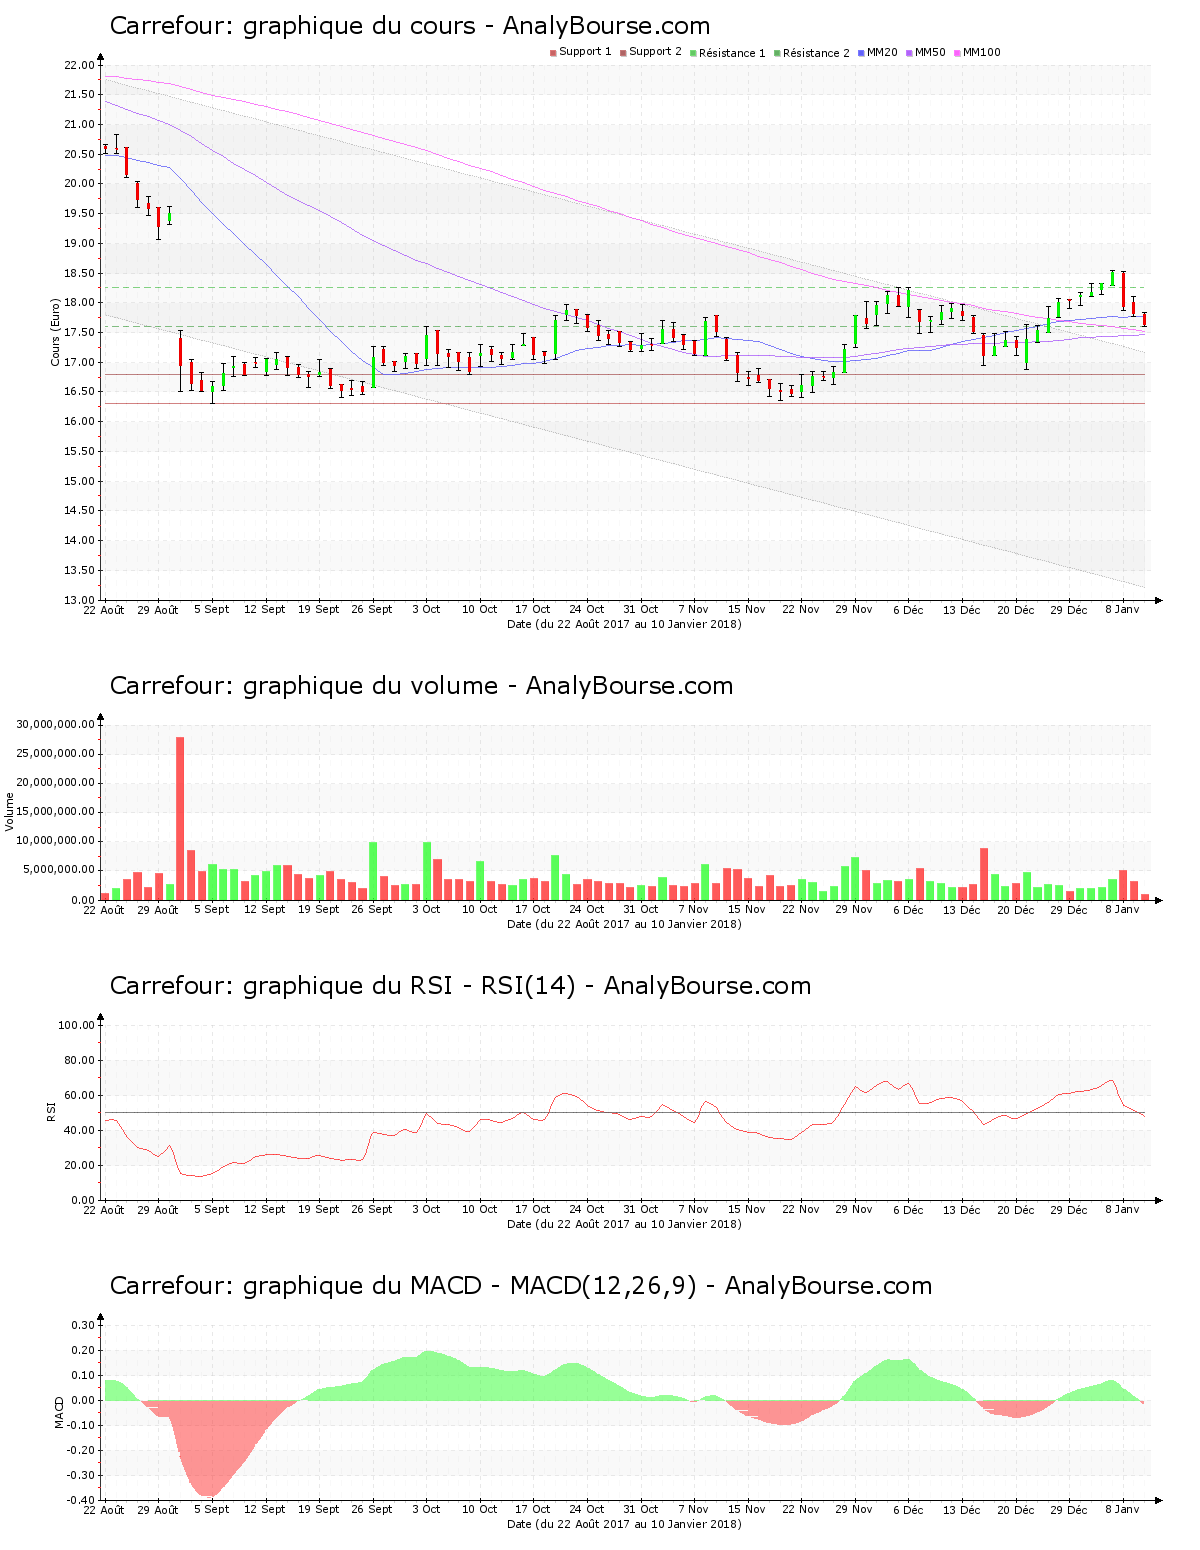The height and width of the screenshot is (1550, 1200).
Task: Click the 'Volume' vertical axis label
Action: [10, 811]
